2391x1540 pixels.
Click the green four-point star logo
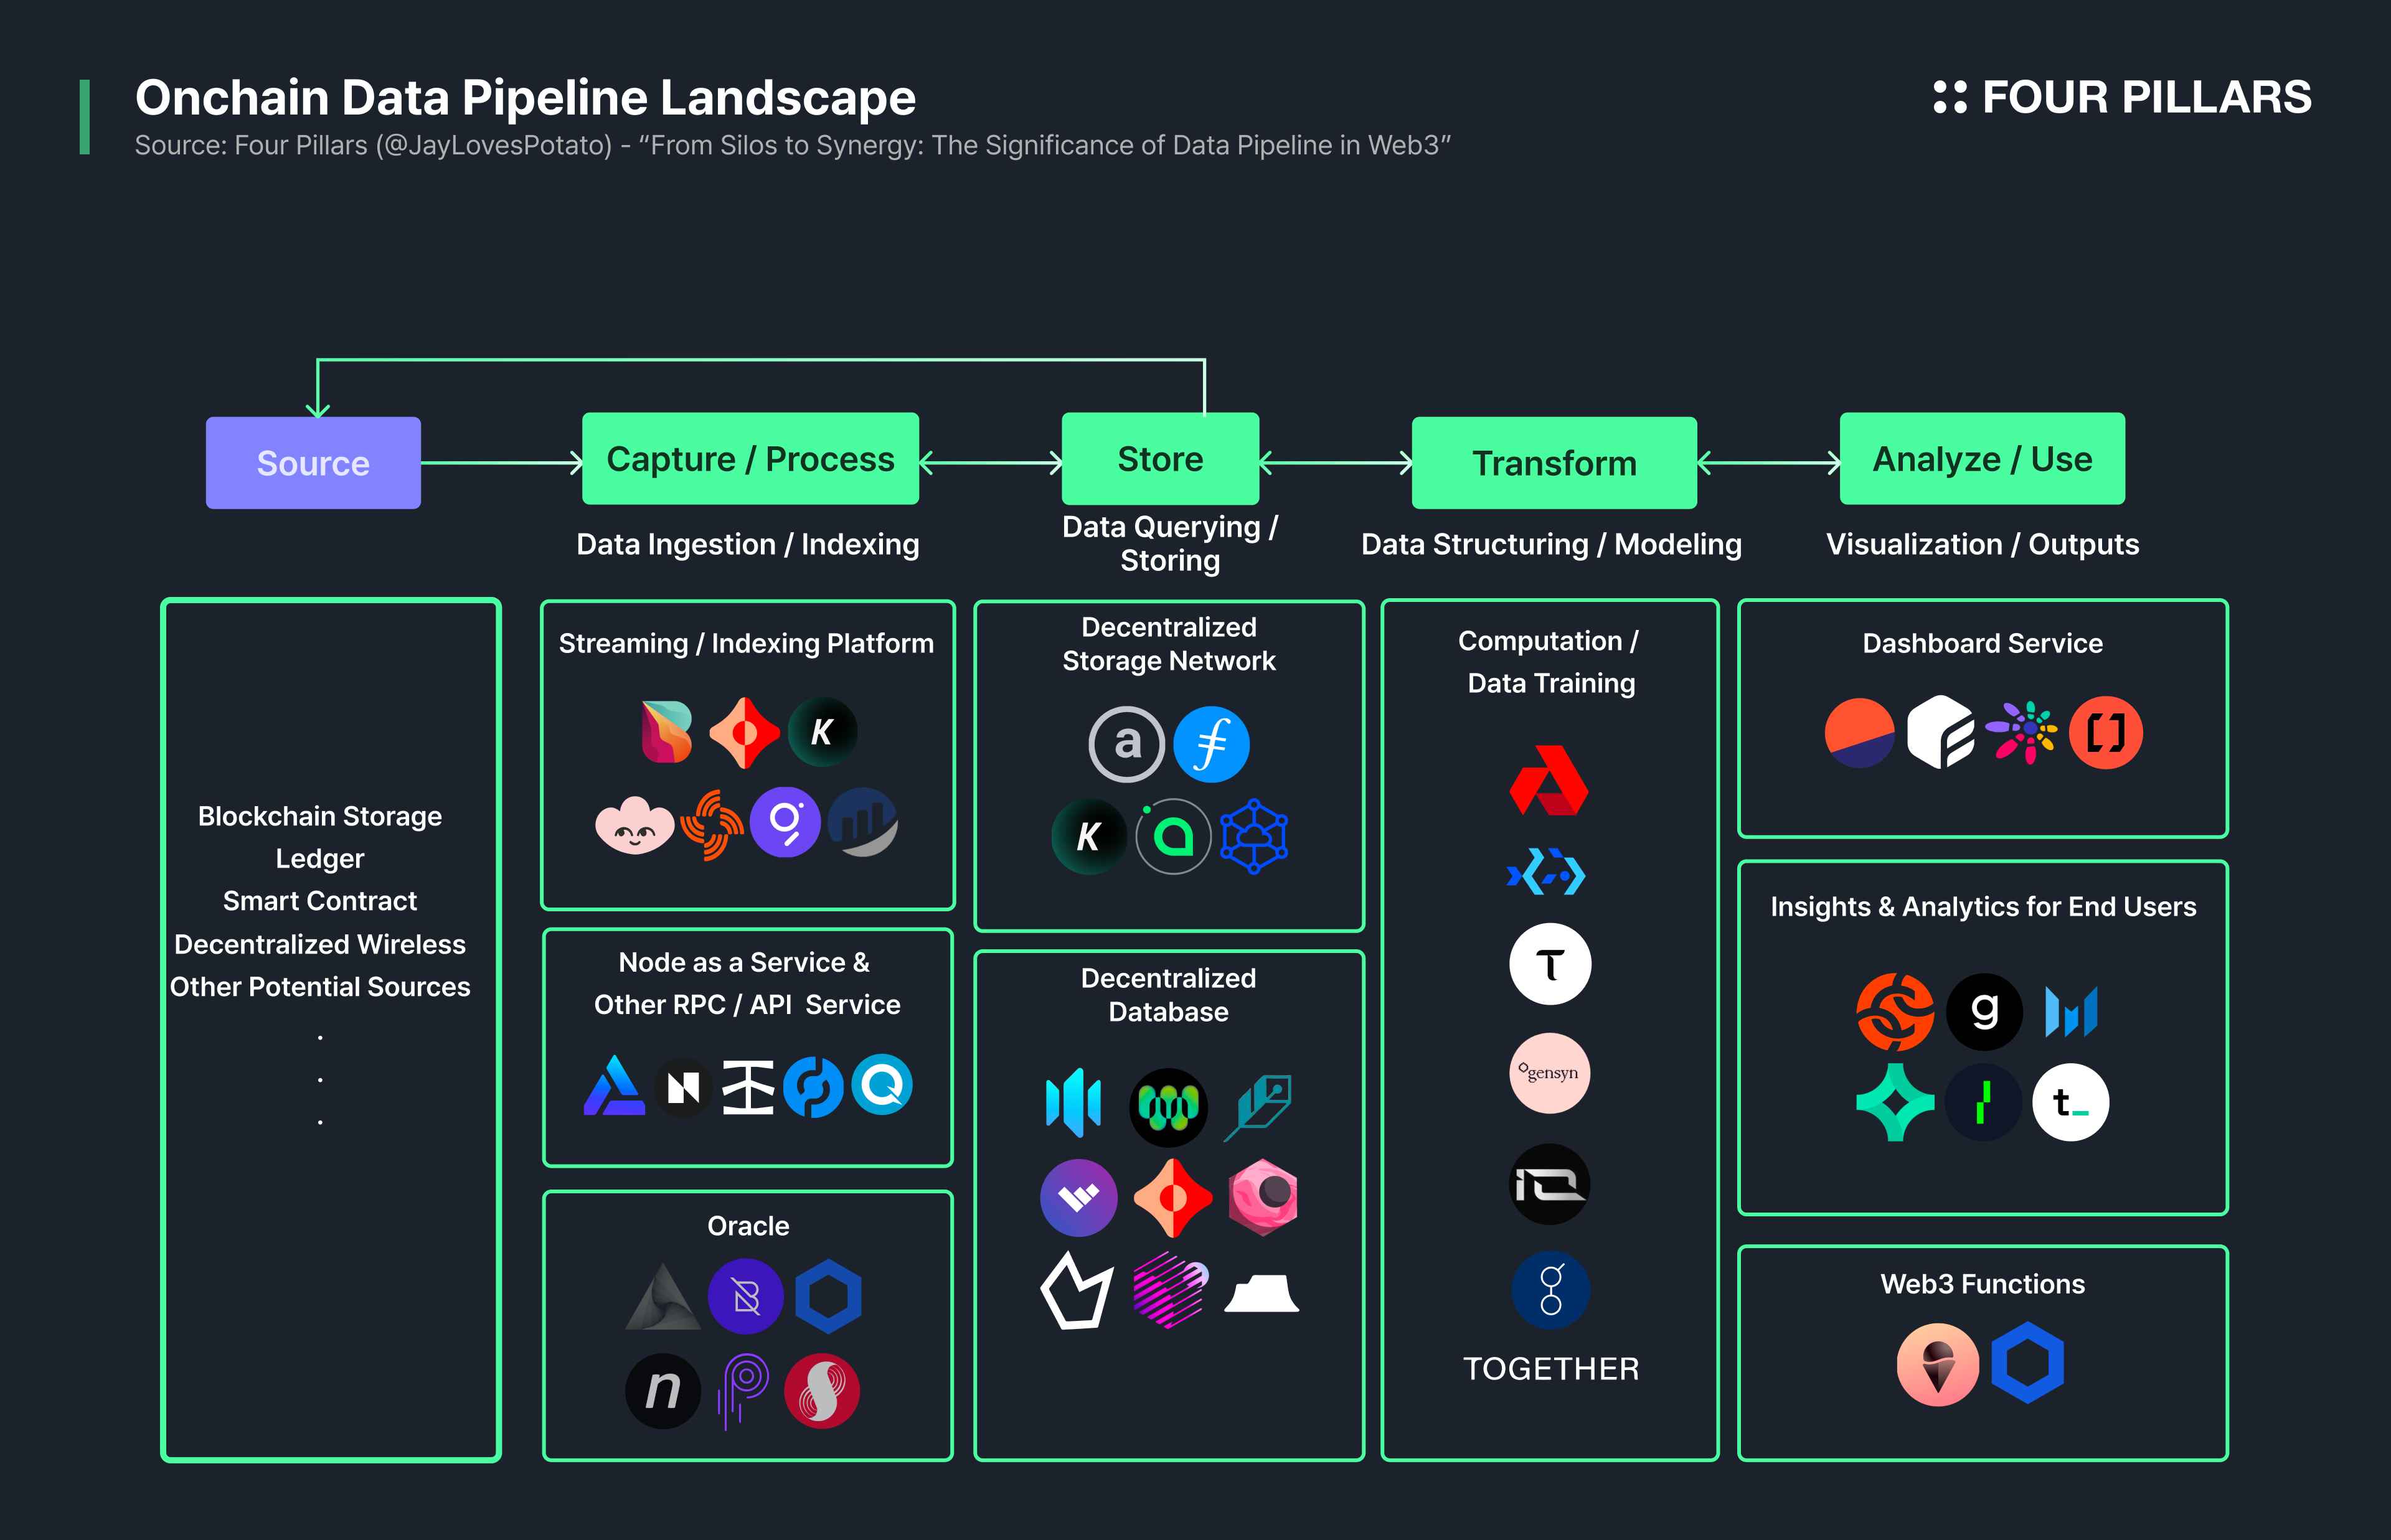click(1894, 1103)
